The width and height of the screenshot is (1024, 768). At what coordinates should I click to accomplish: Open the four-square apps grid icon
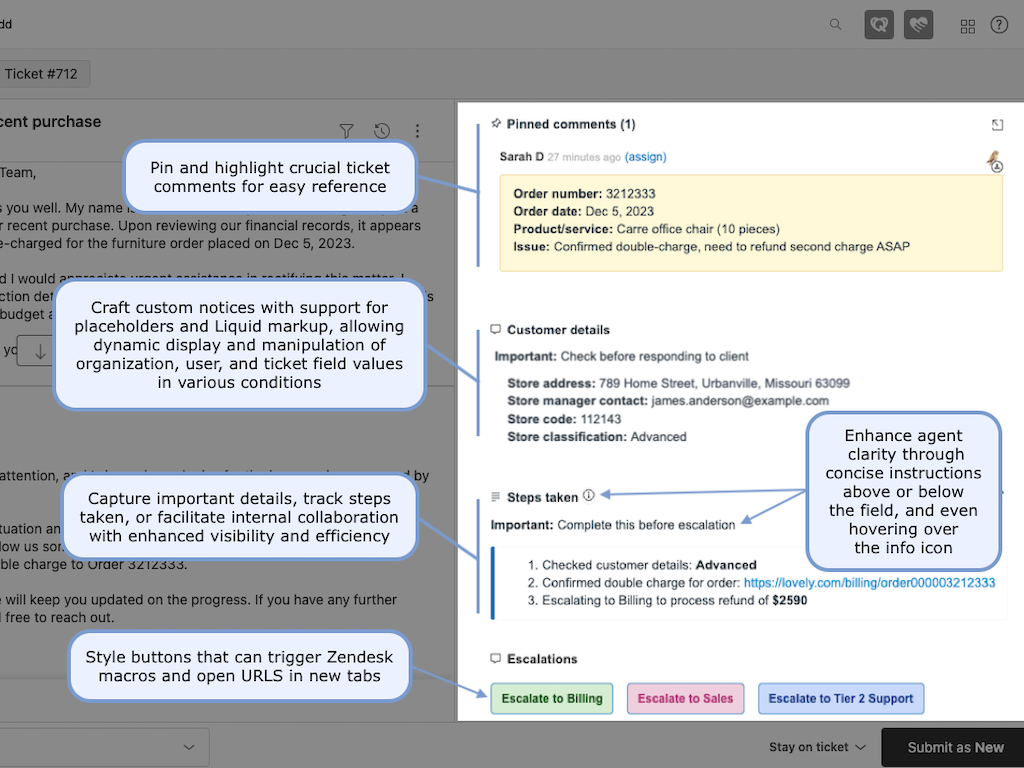(x=967, y=25)
